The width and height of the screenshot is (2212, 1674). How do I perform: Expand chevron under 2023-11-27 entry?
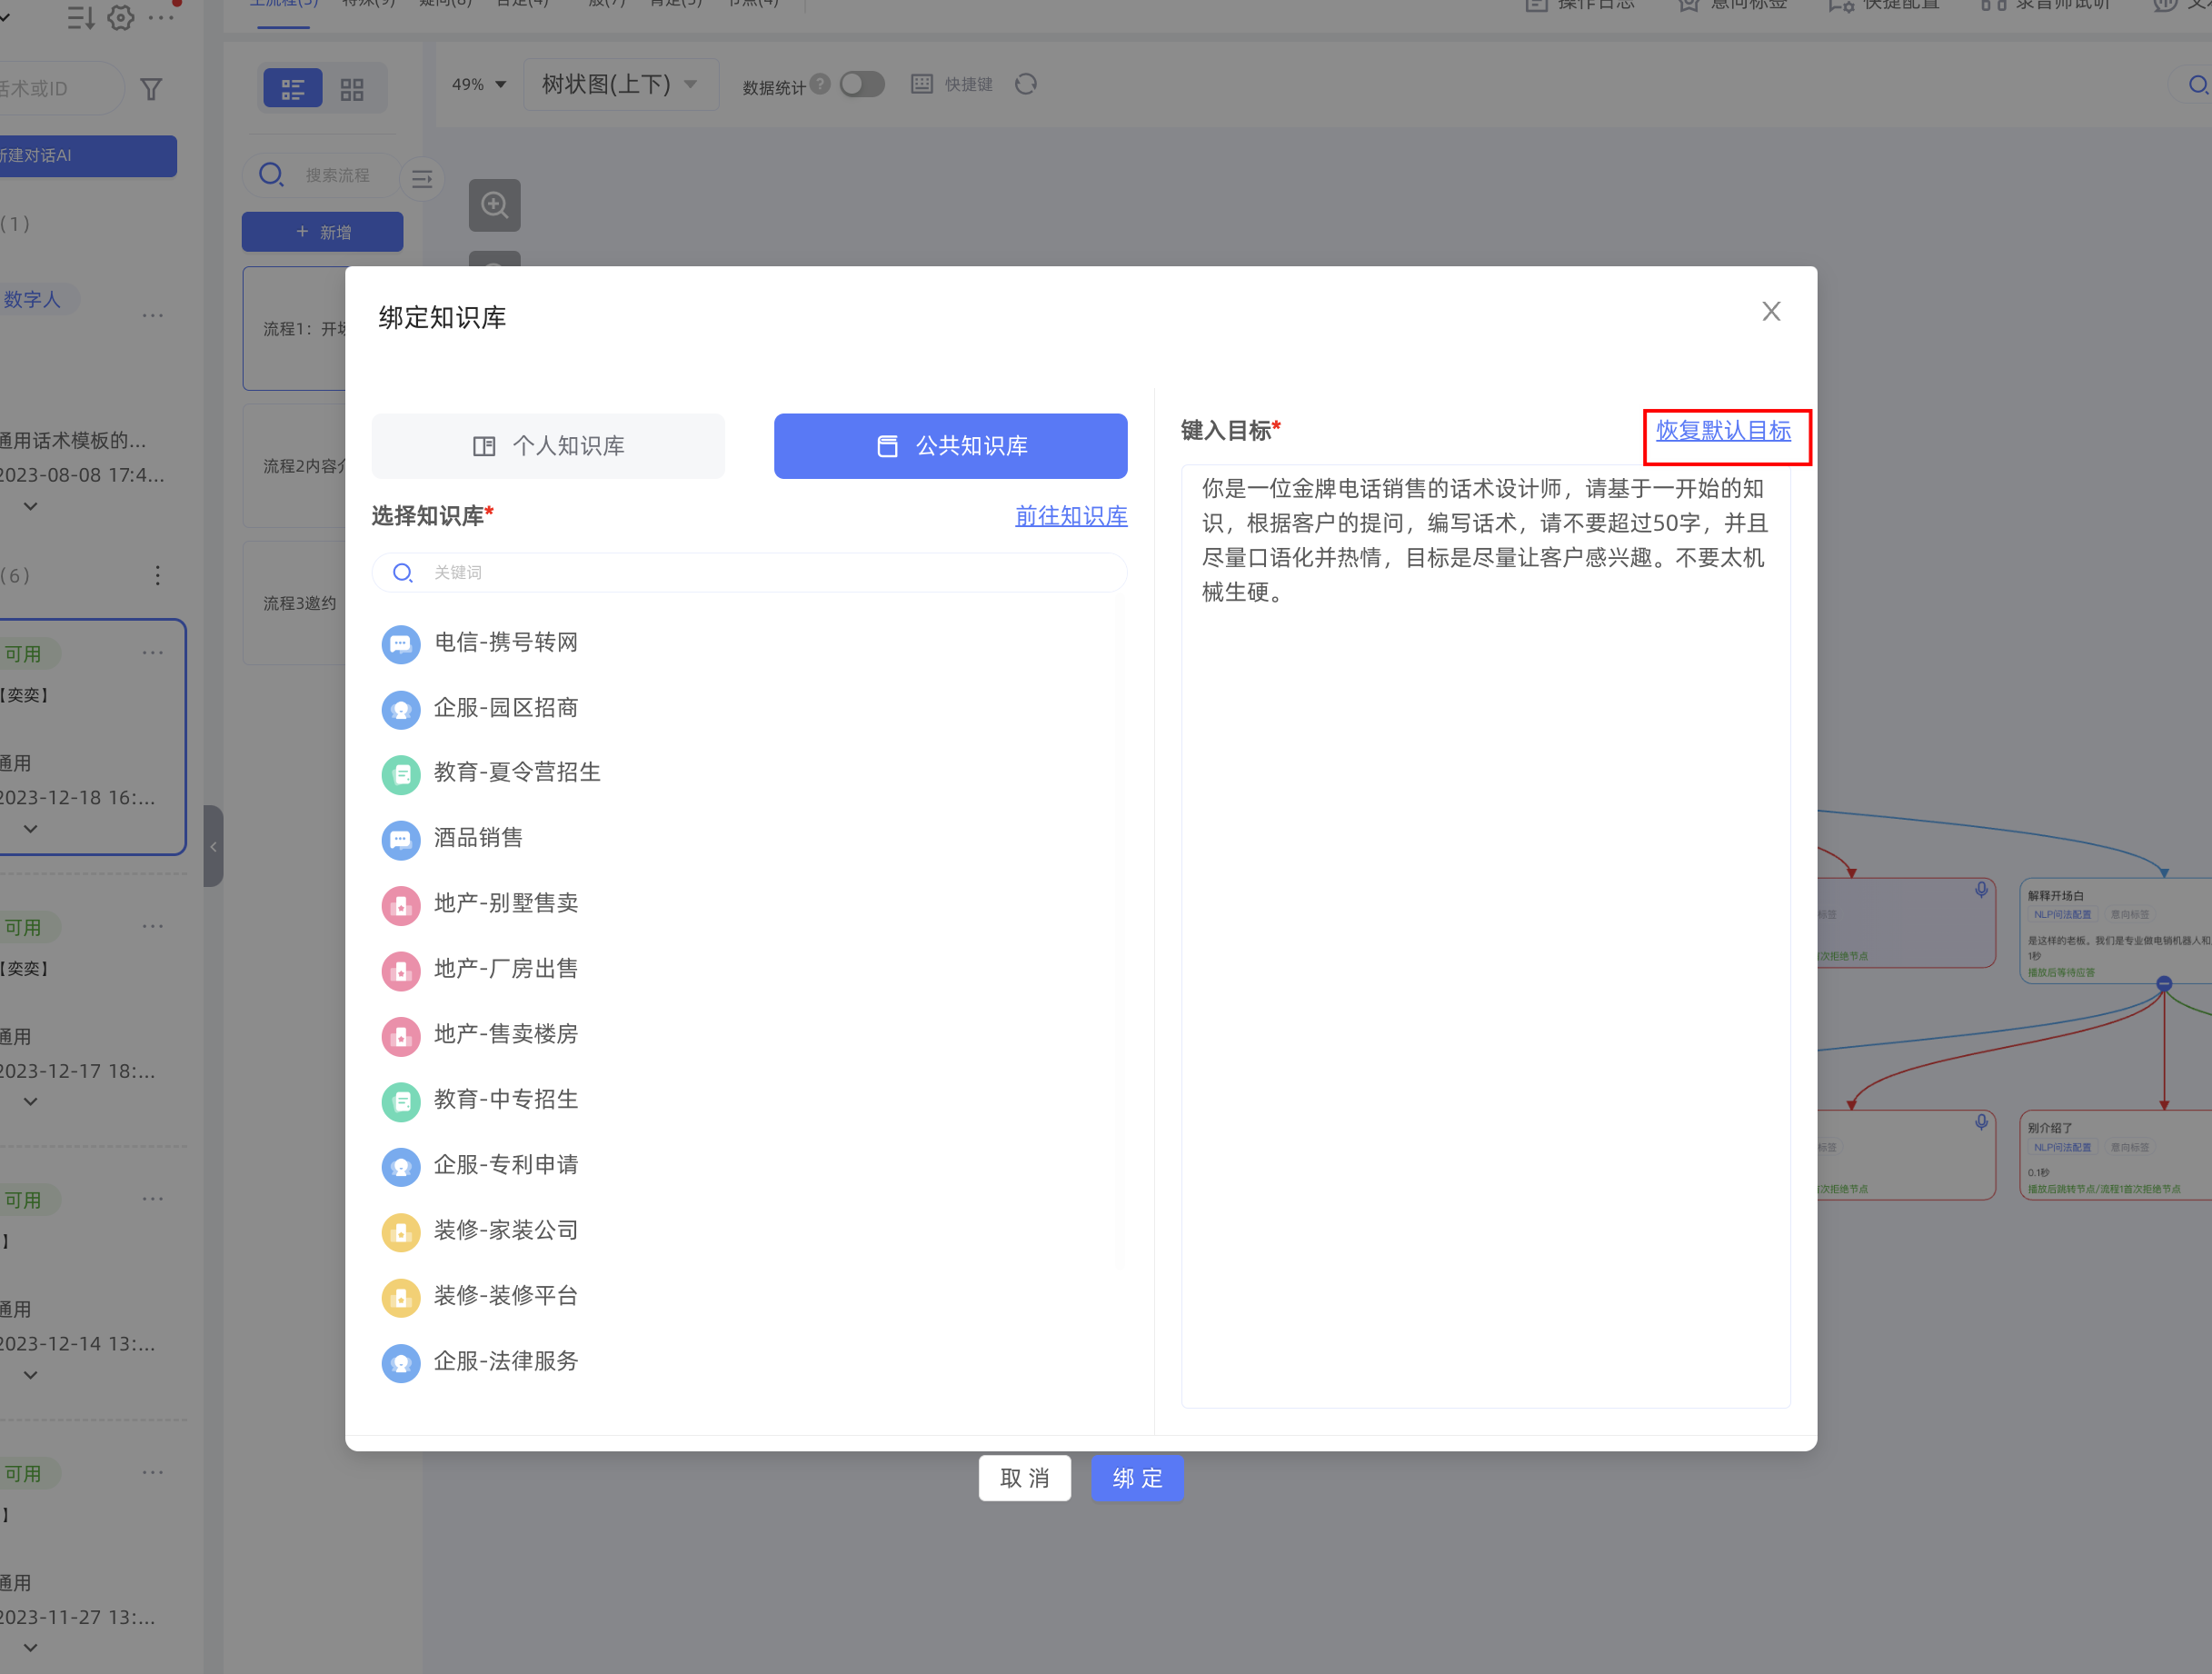coord(31,1648)
